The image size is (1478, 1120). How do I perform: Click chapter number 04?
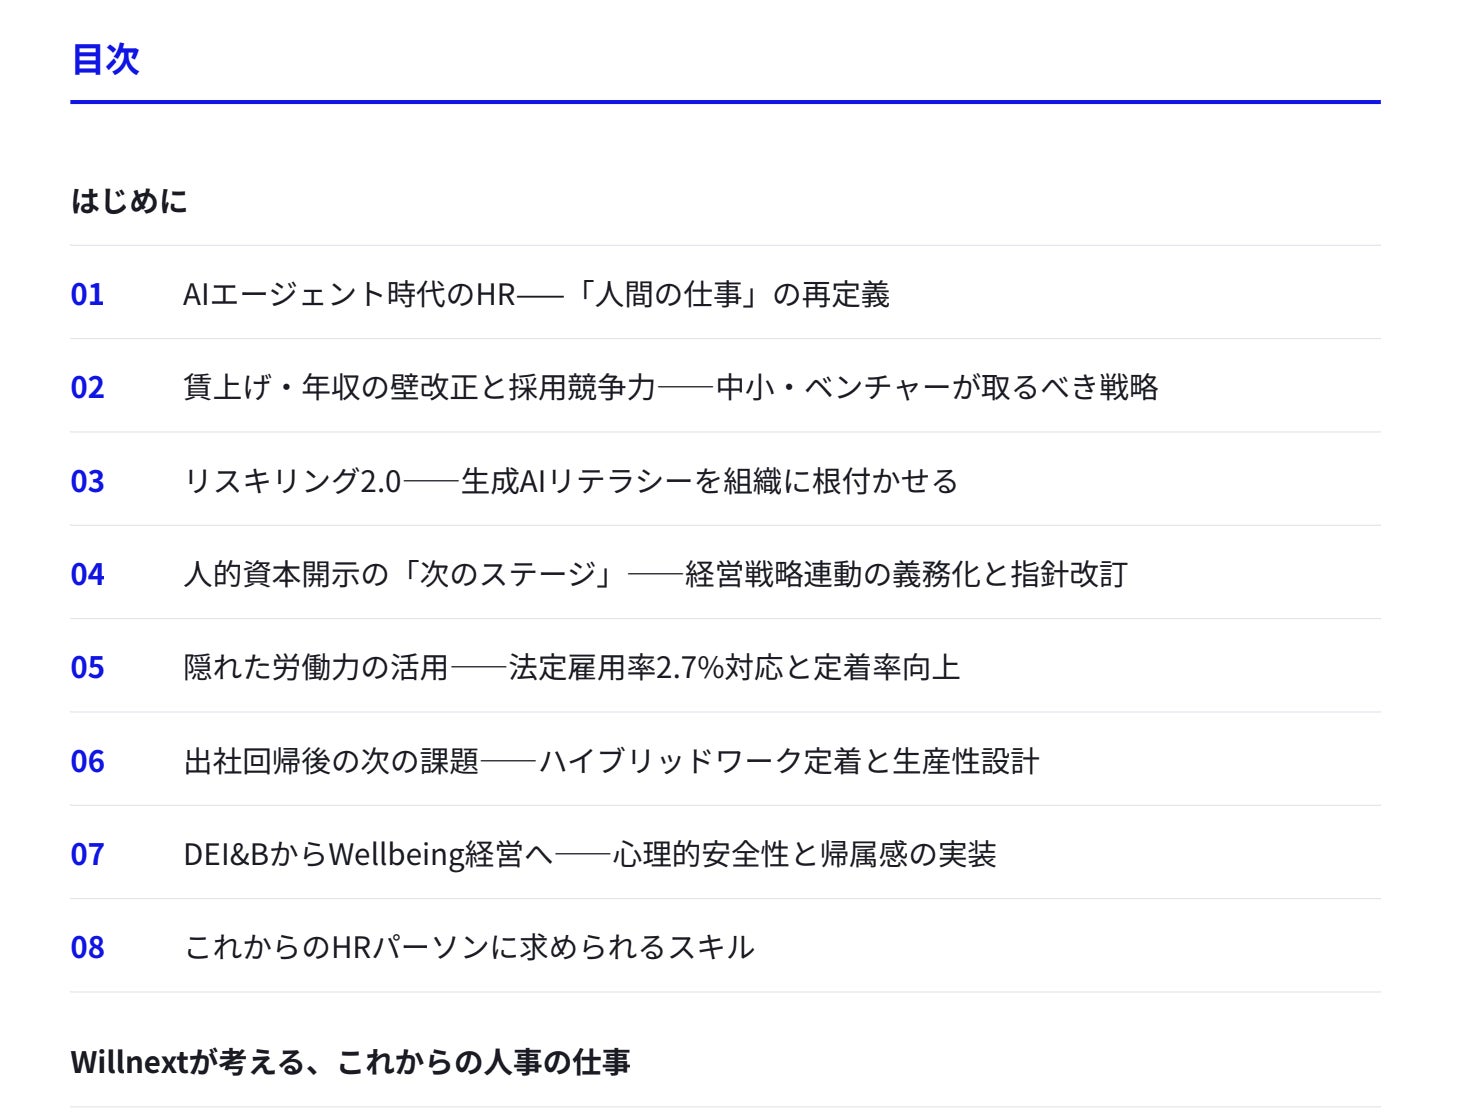pos(87,575)
